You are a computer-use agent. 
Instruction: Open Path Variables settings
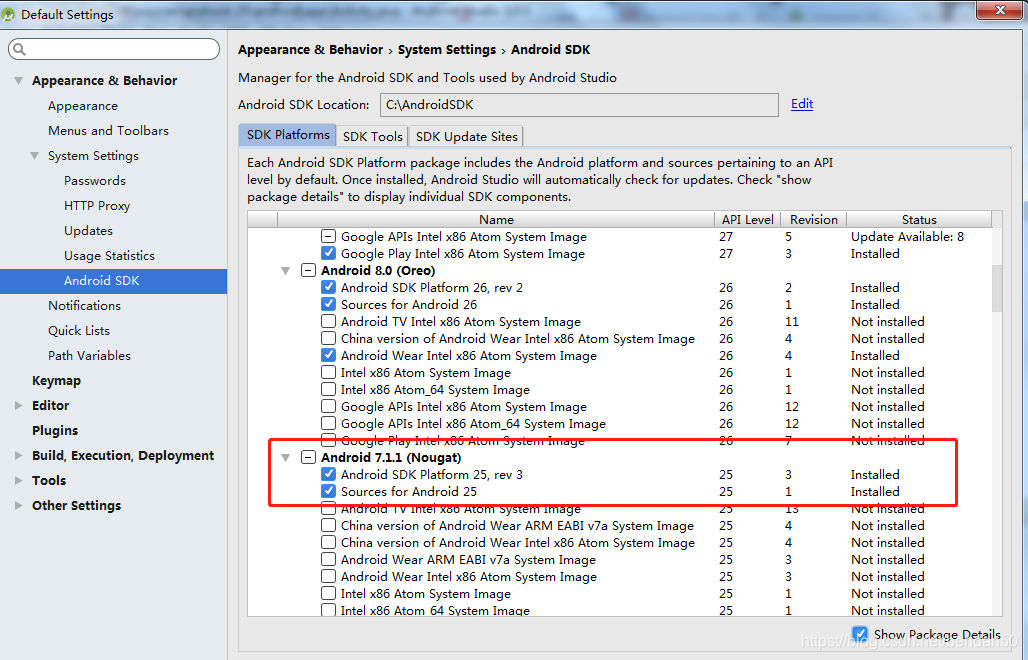89,355
